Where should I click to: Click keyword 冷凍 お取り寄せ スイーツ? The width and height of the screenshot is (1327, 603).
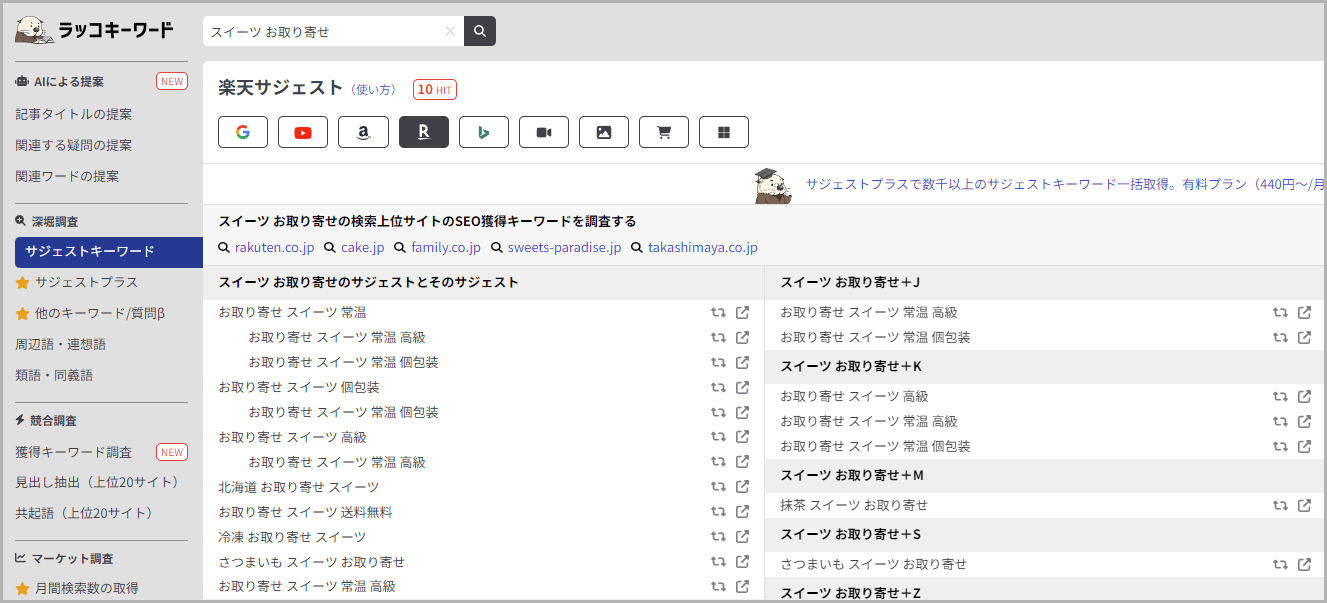coord(292,537)
